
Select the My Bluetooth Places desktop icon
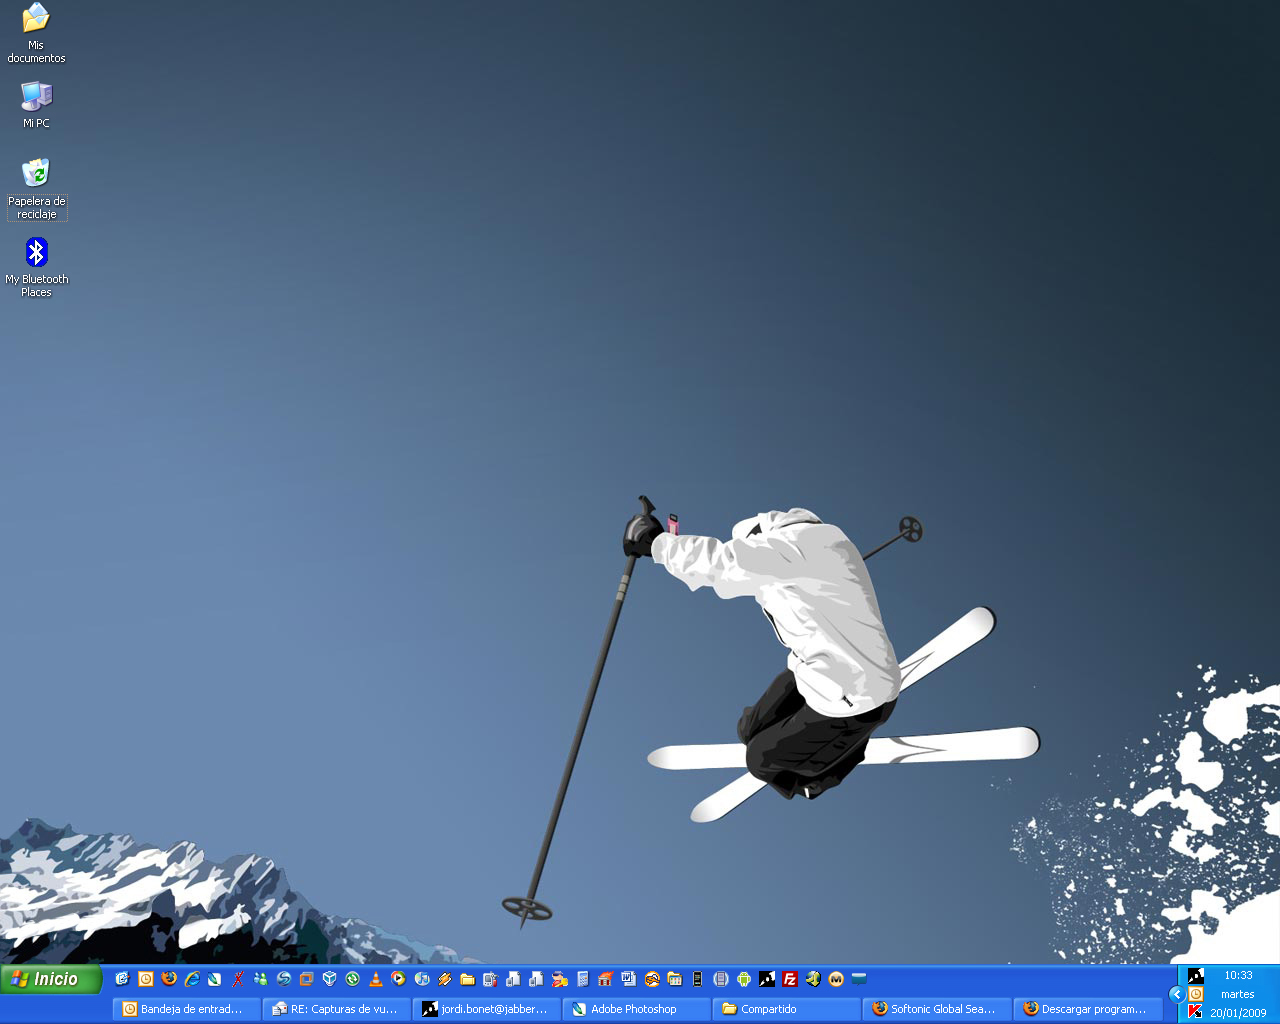36,265
